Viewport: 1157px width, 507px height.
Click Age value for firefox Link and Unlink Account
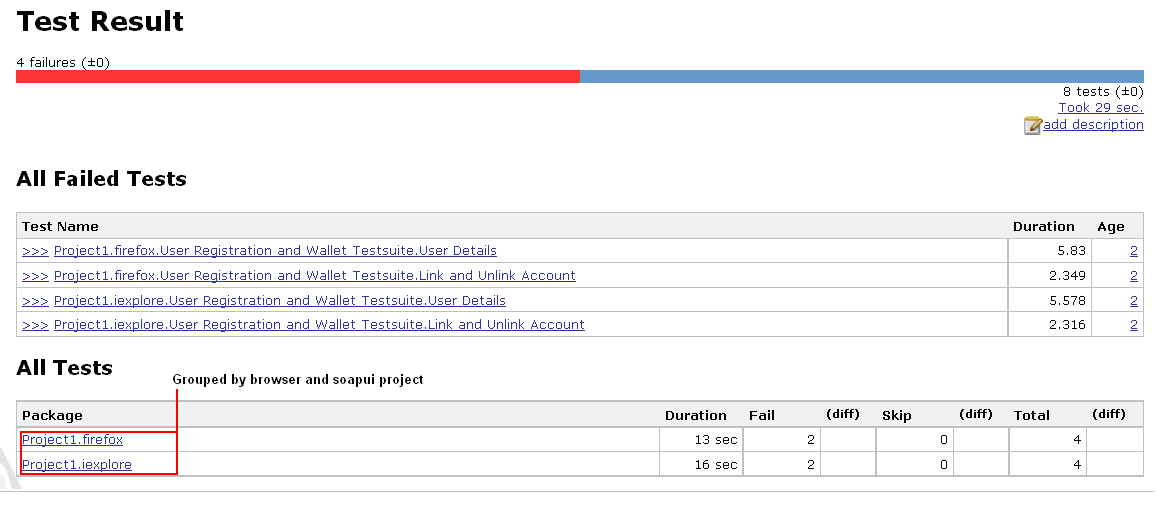[1134, 276]
